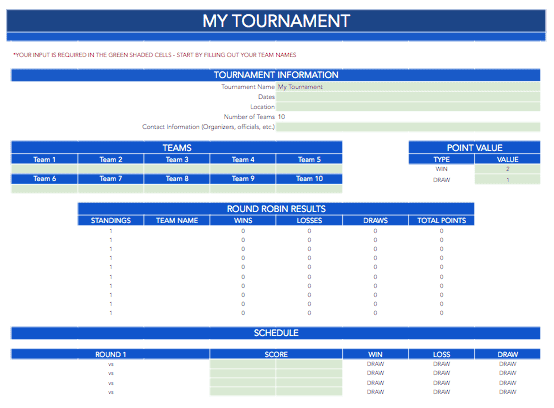Click the green cell under Team 8
This screenshot has height=408, width=554.
[177, 189]
